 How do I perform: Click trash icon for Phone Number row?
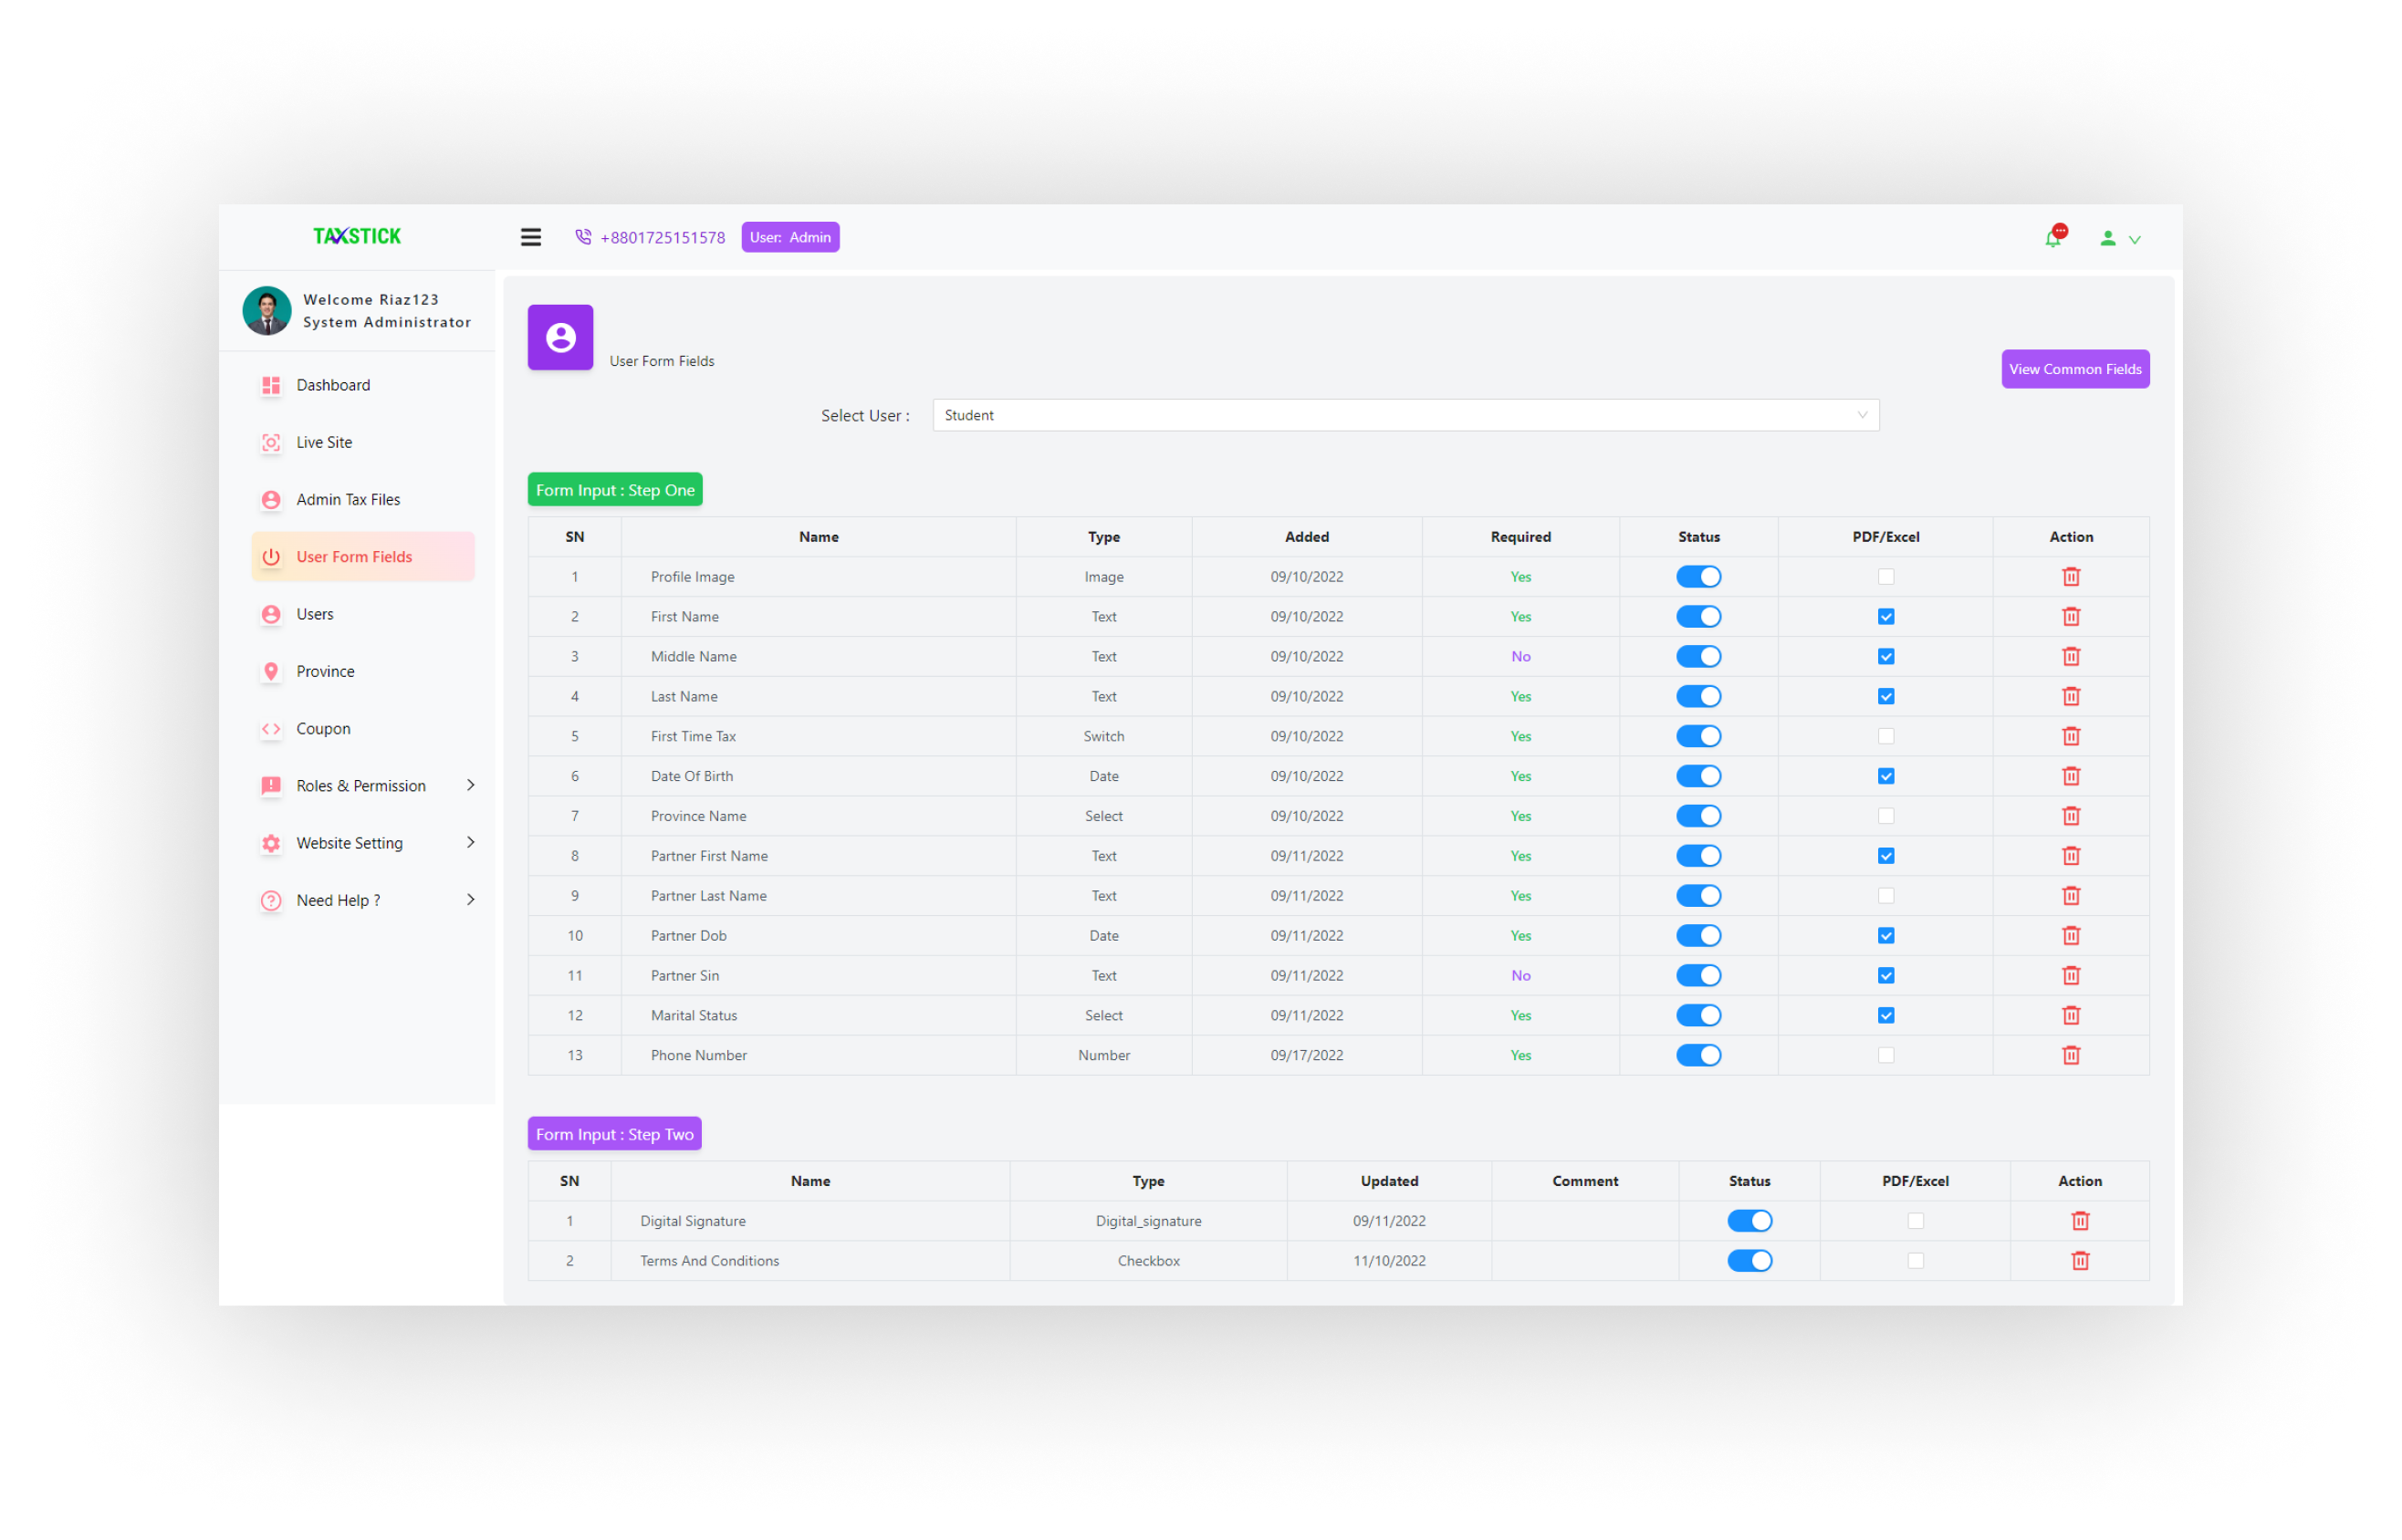(x=2071, y=1055)
